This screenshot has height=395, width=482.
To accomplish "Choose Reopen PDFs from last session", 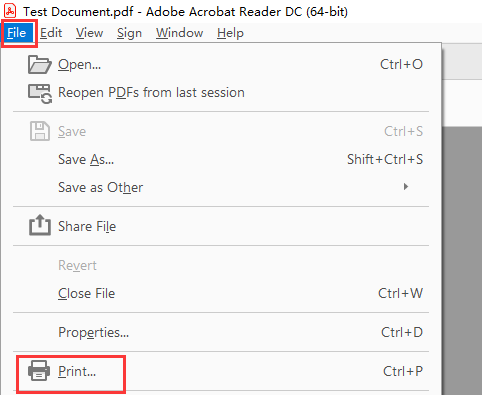I will pyautogui.click(x=221, y=92).
